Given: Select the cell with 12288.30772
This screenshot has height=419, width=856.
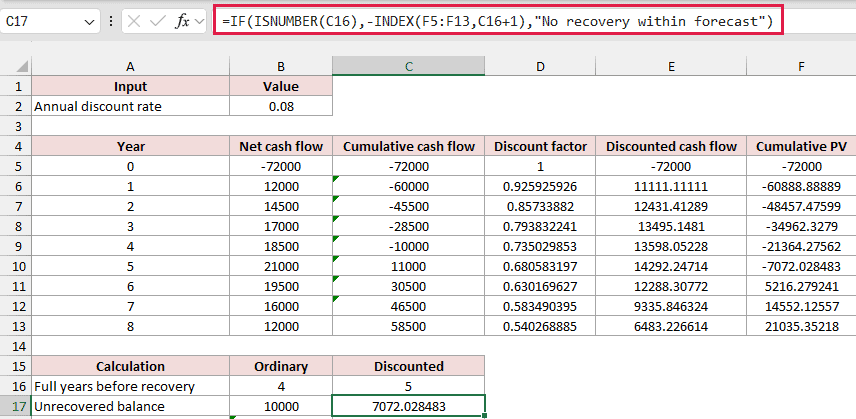Looking at the screenshot, I should click(x=671, y=286).
